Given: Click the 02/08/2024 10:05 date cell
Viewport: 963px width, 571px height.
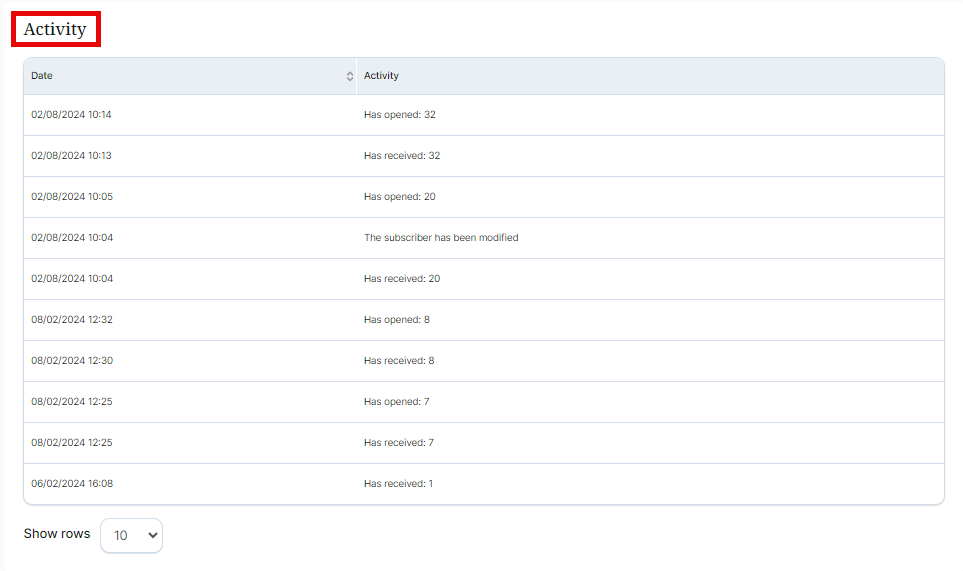Looking at the screenshot, I should pyautogui.click(x=71, y=197).
